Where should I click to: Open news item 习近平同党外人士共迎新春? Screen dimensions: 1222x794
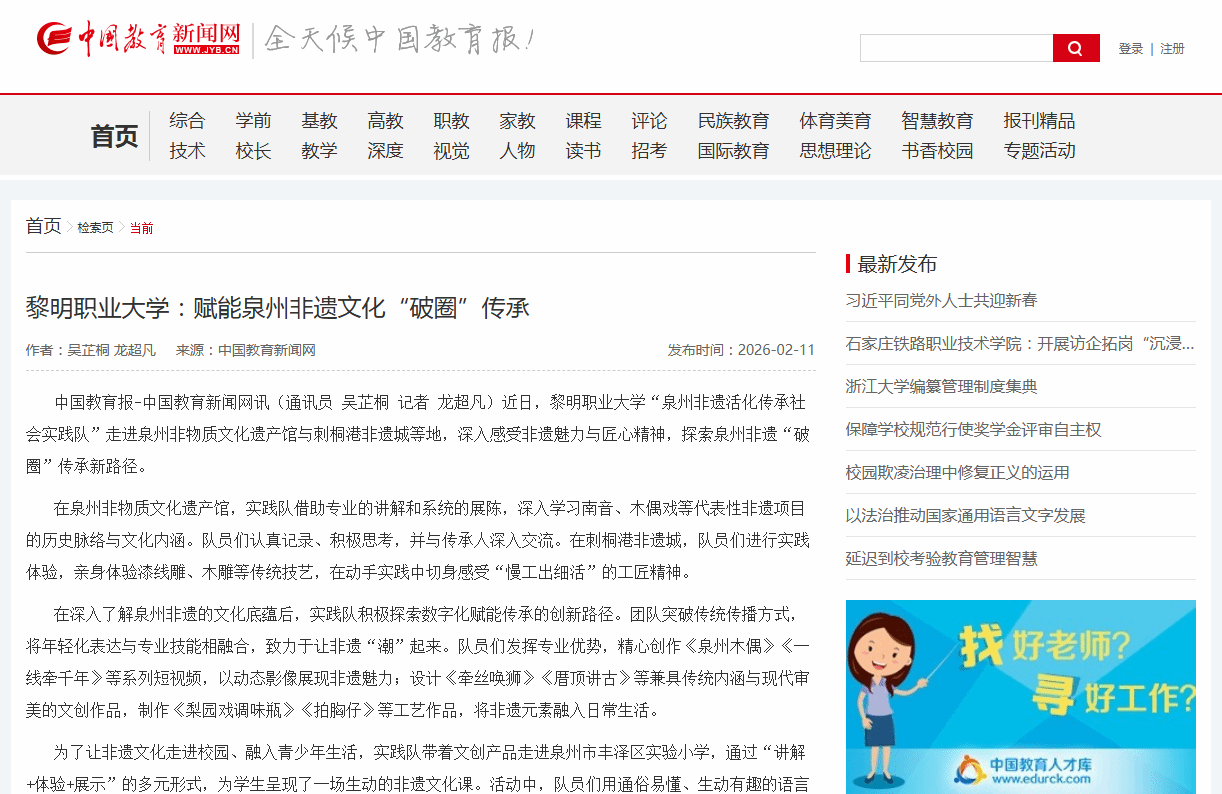[941, 300]
